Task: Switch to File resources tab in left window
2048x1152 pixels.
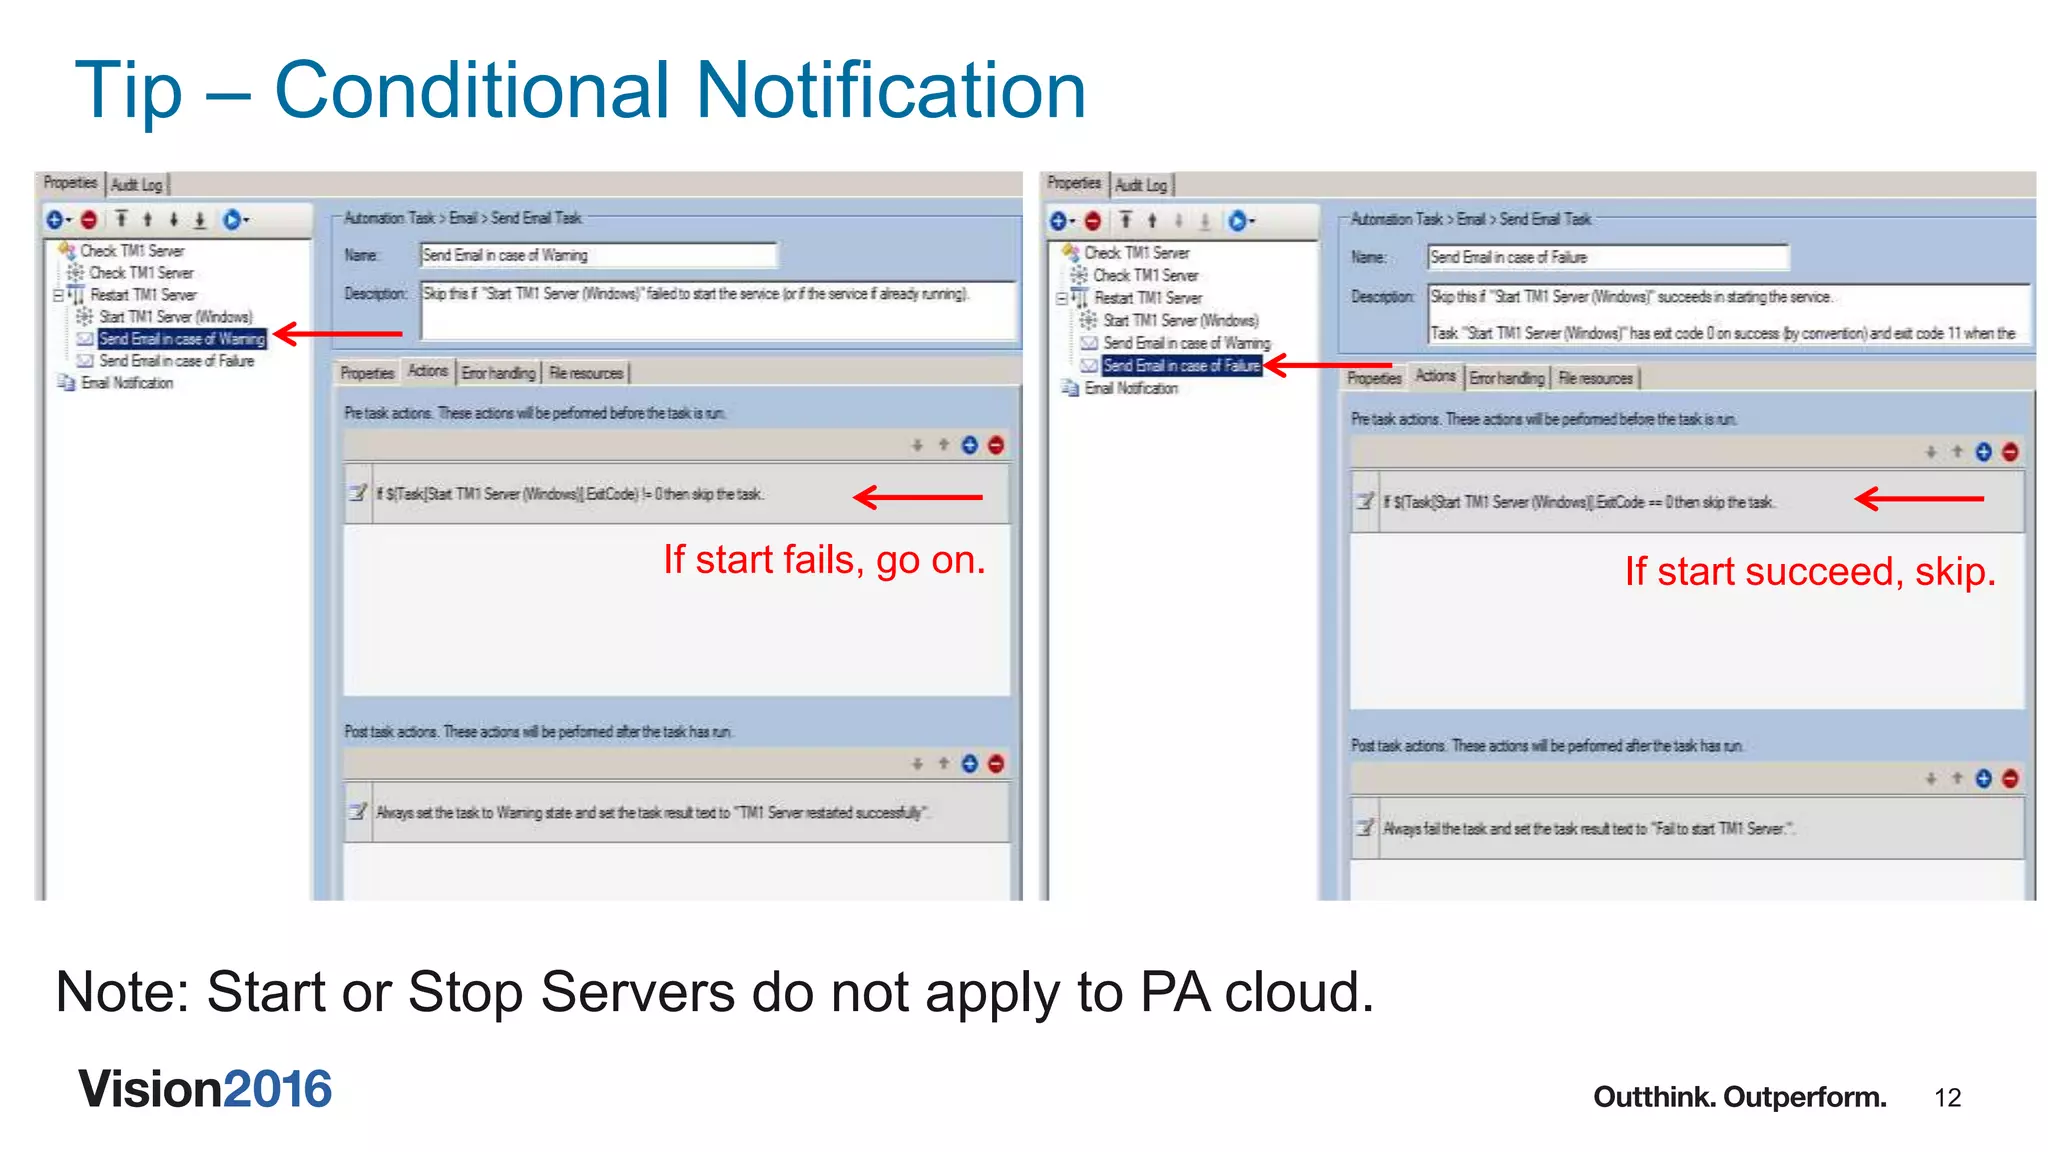Action: (x=586, y=373)
